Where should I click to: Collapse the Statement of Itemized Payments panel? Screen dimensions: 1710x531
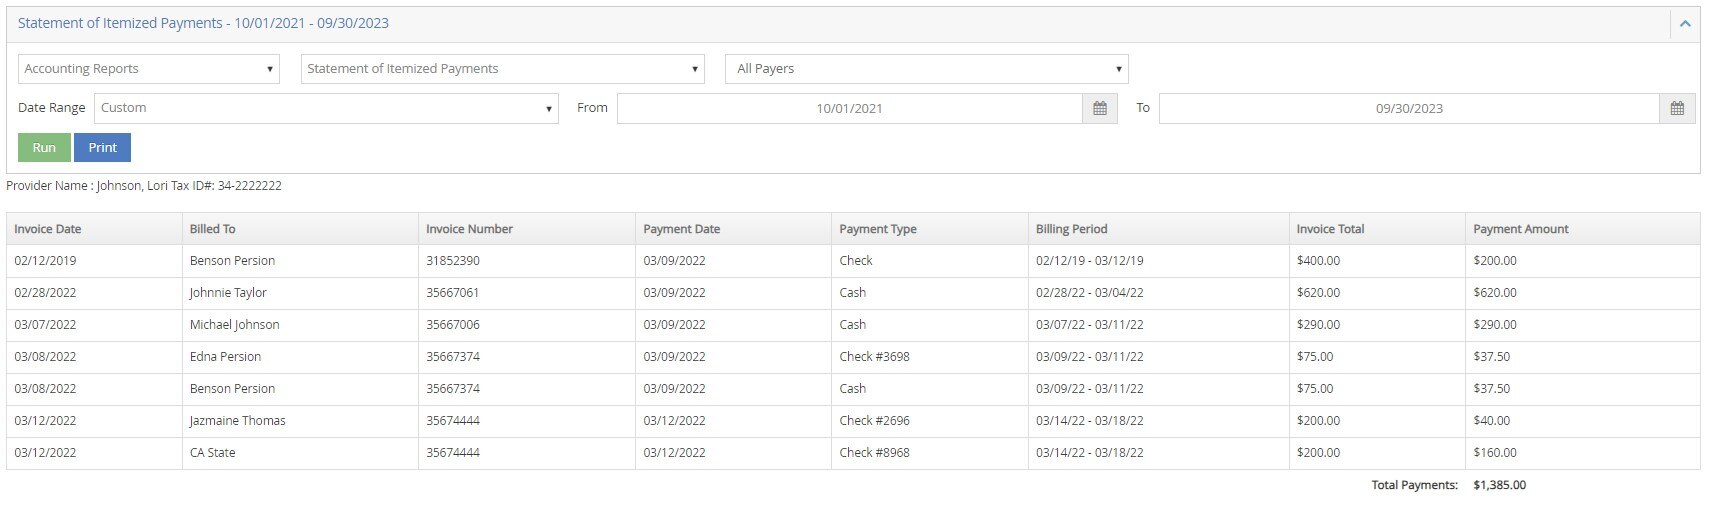point(1685,24)
